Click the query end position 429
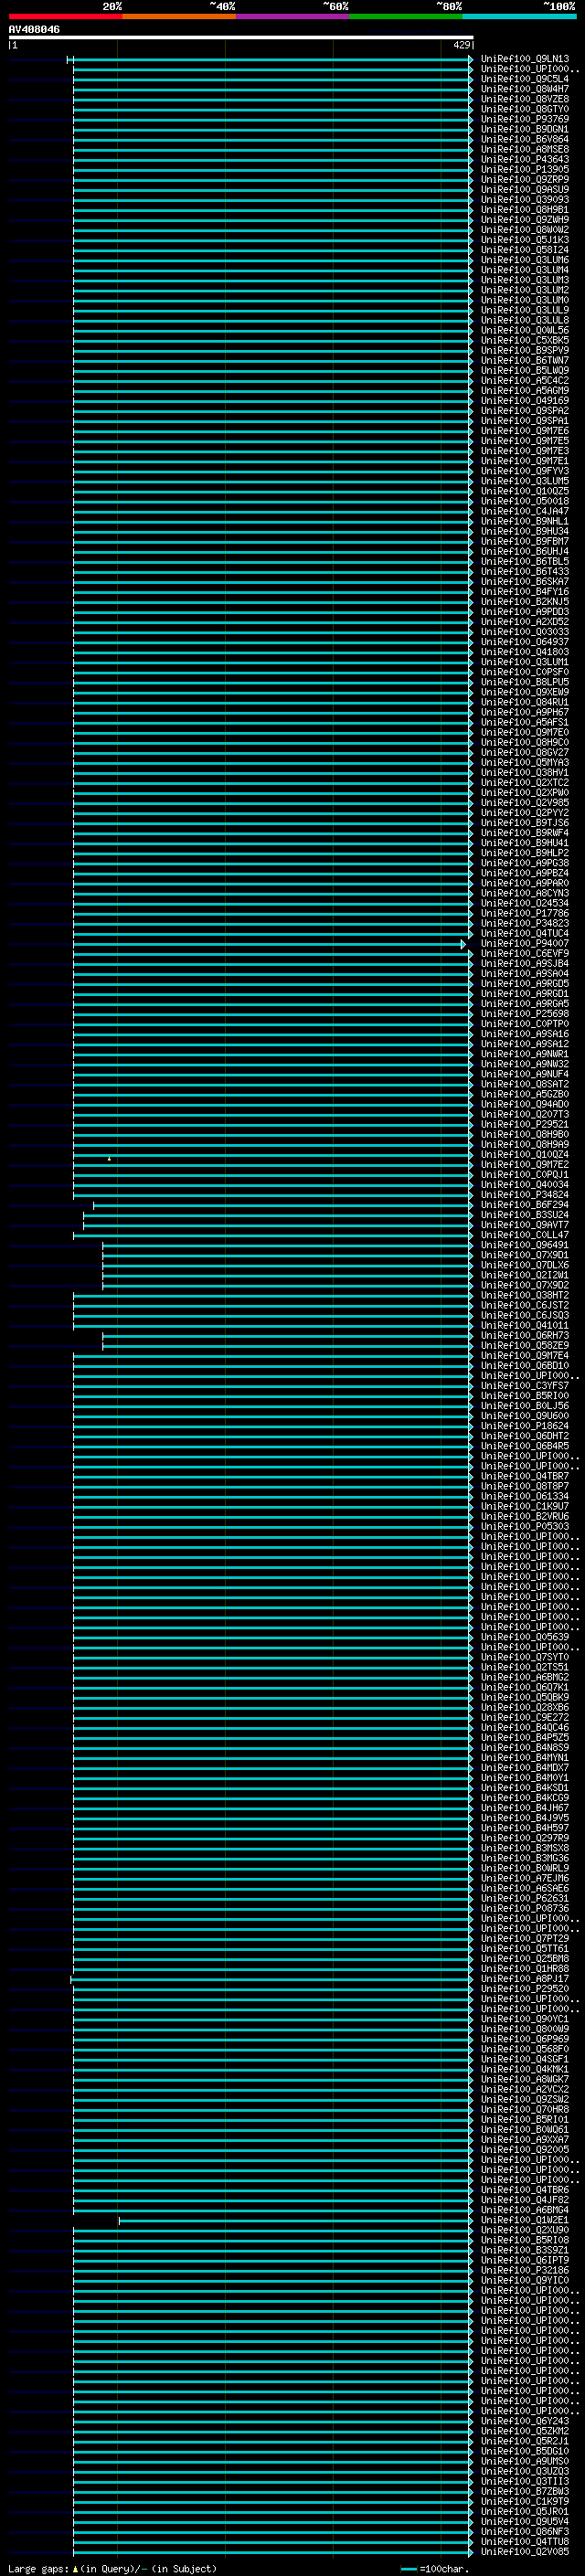This screenshot has width=585, height=2576. [461, 45]
